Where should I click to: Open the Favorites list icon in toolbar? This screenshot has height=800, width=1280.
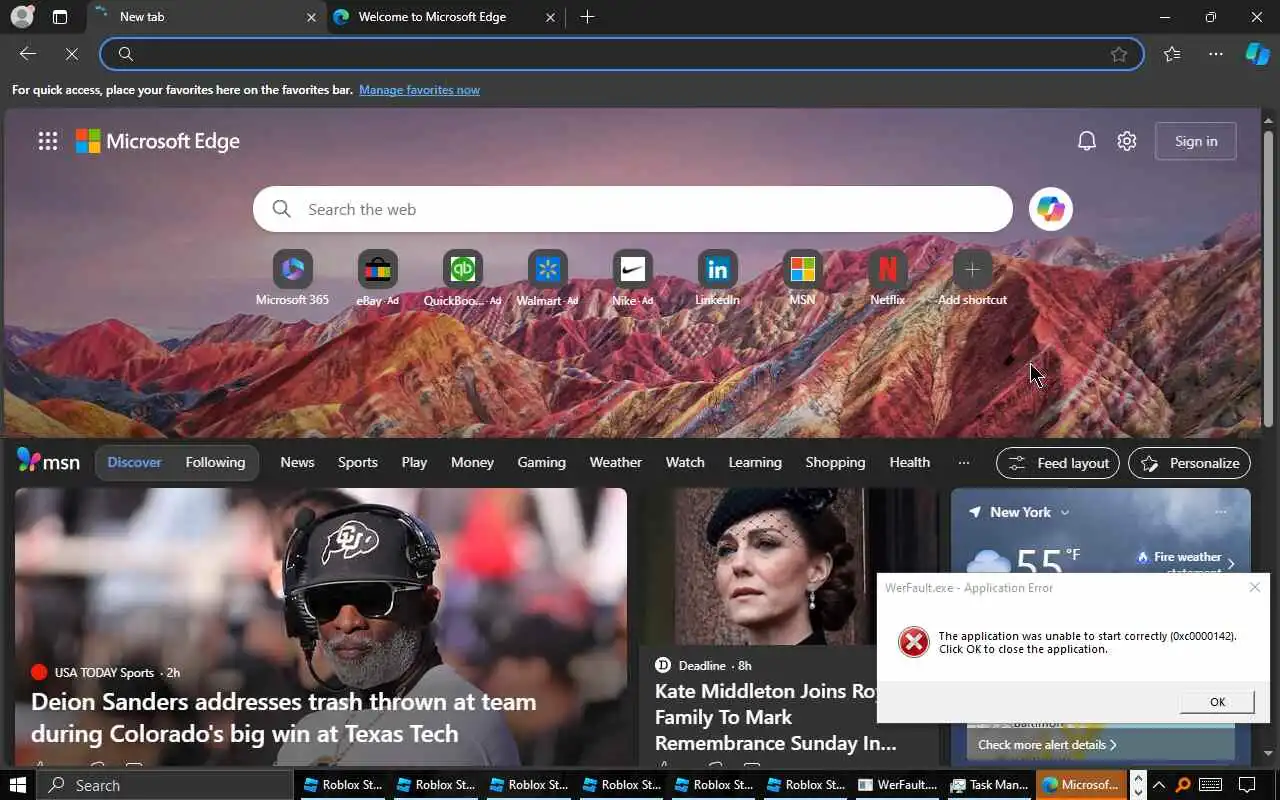[1172, 54]
